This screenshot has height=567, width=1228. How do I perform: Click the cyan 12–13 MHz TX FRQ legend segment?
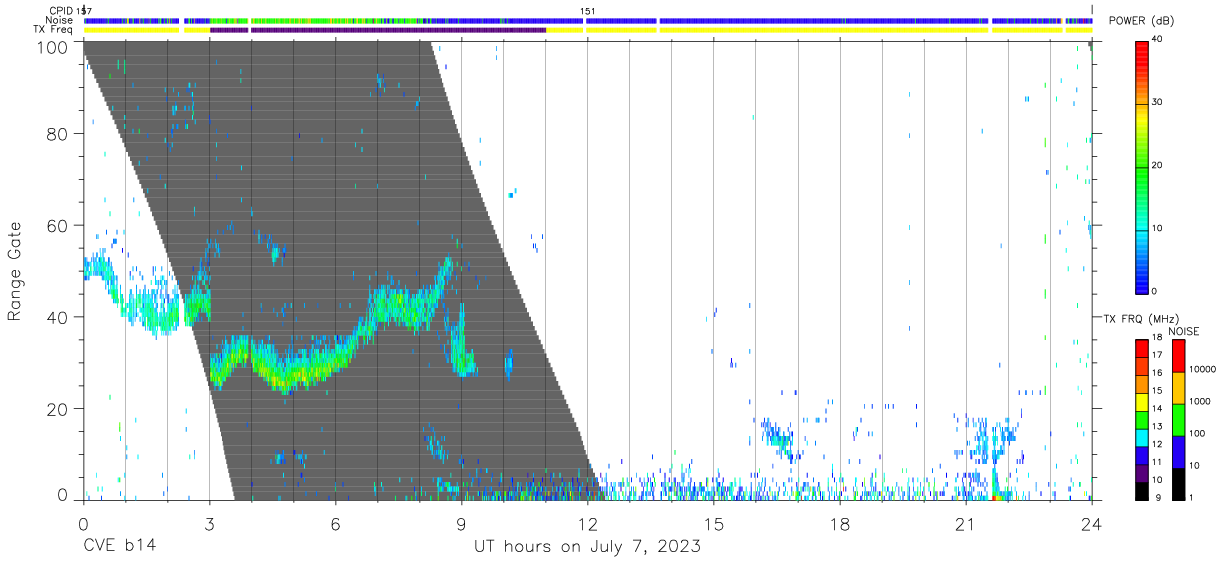pyautogui.click(x=1142, y=437)
